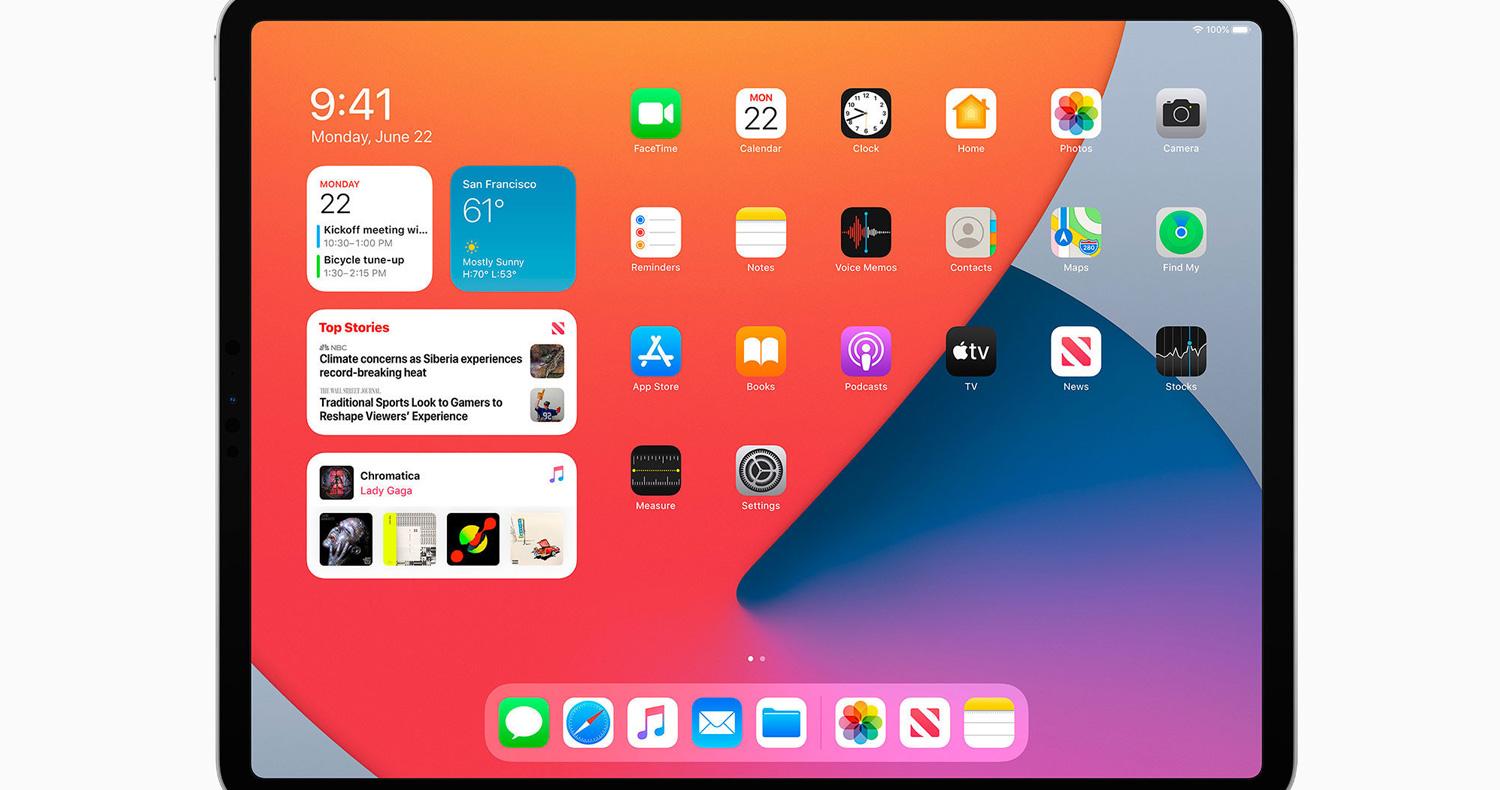This screenshot has height=790, width=1500.
Task: Open the Books app
Action: pos(760,352)
